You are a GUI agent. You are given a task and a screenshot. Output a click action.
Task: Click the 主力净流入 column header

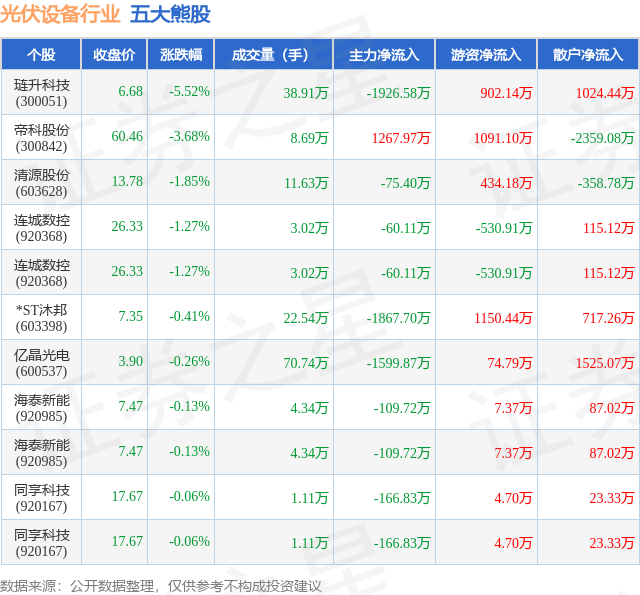[x=384, y=55]
